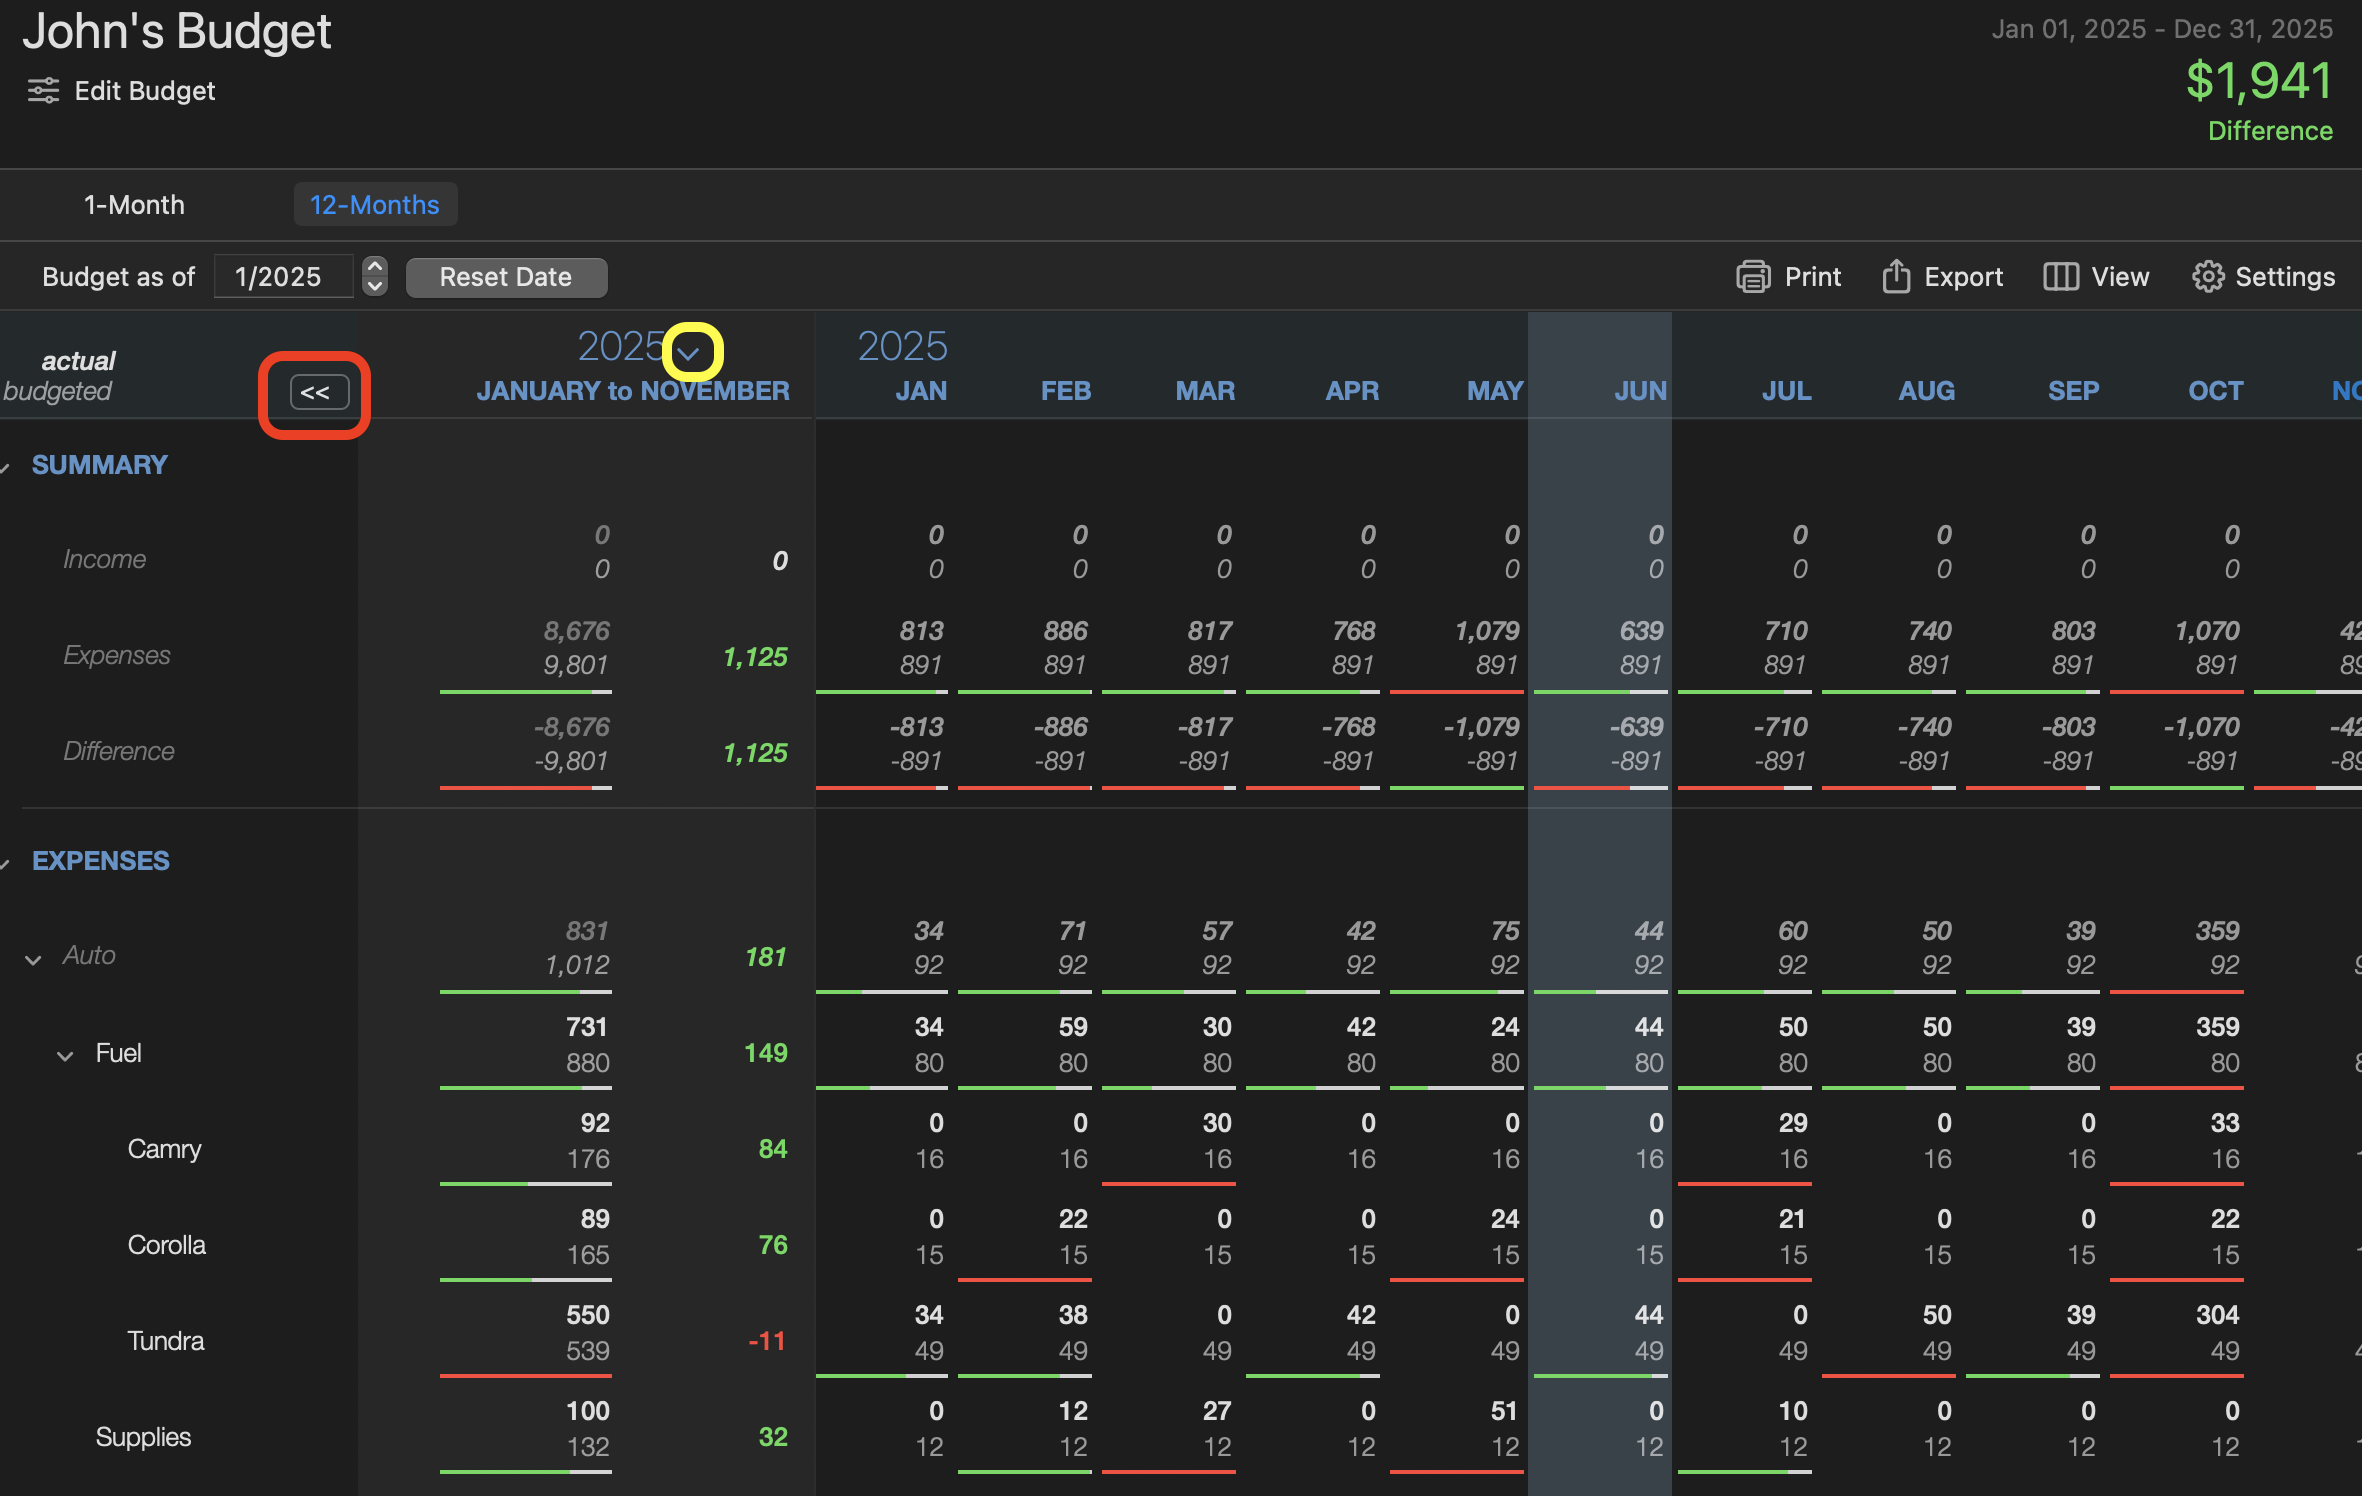Click the Edit Budget label
This screenshot has width=2362, height=1496.
(144, 91)
